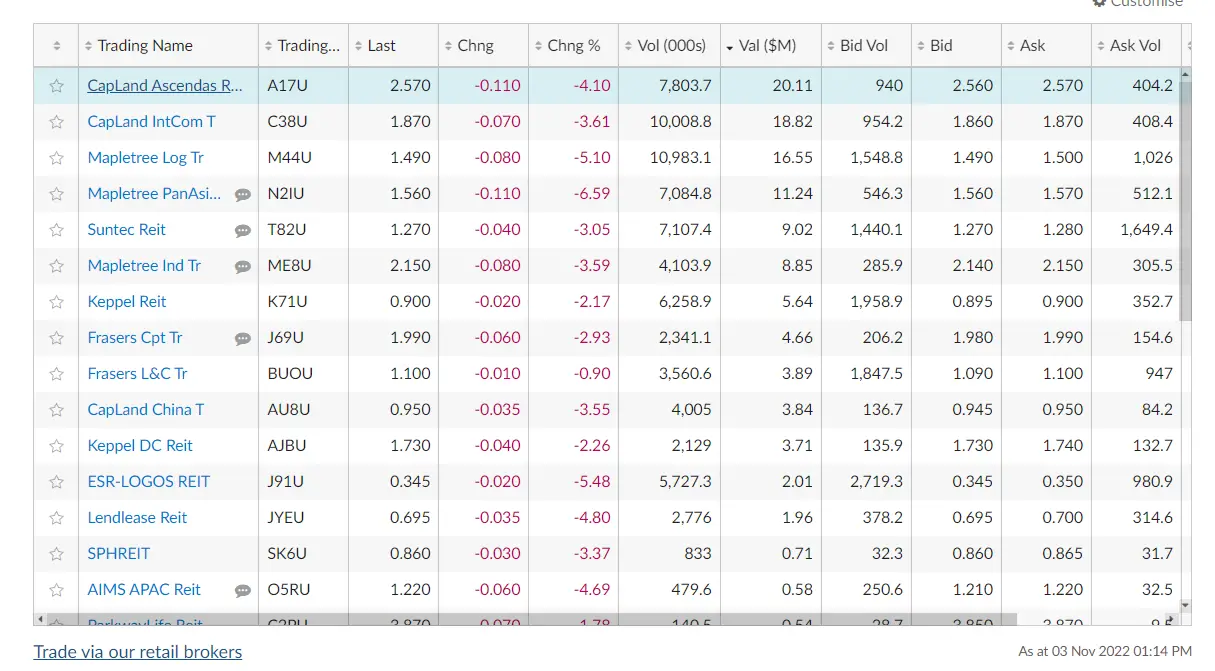Open the CapLand Ascendas REIT link

(165, 86)
